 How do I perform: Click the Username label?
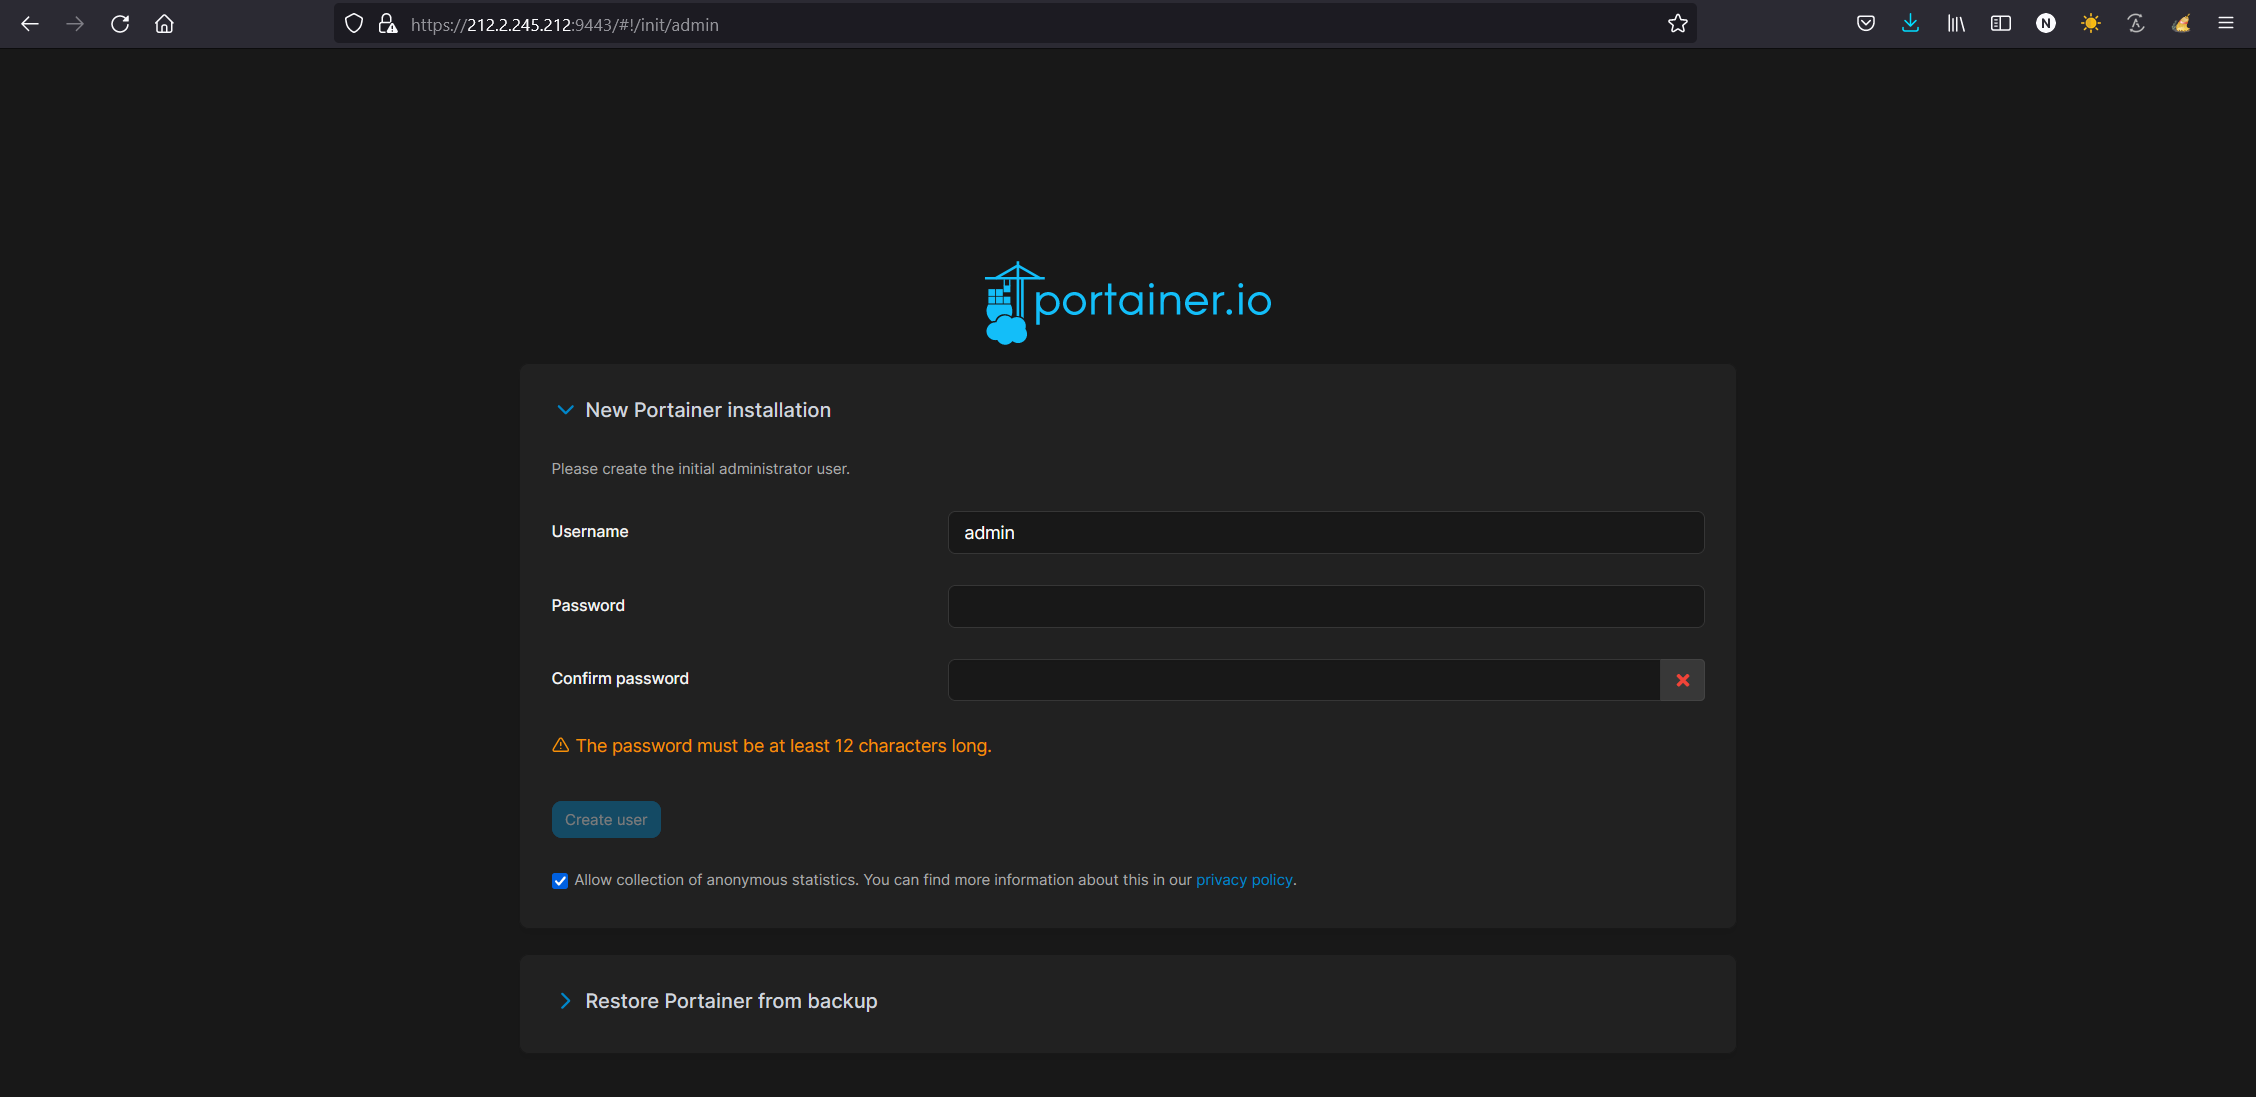[590, 532]
